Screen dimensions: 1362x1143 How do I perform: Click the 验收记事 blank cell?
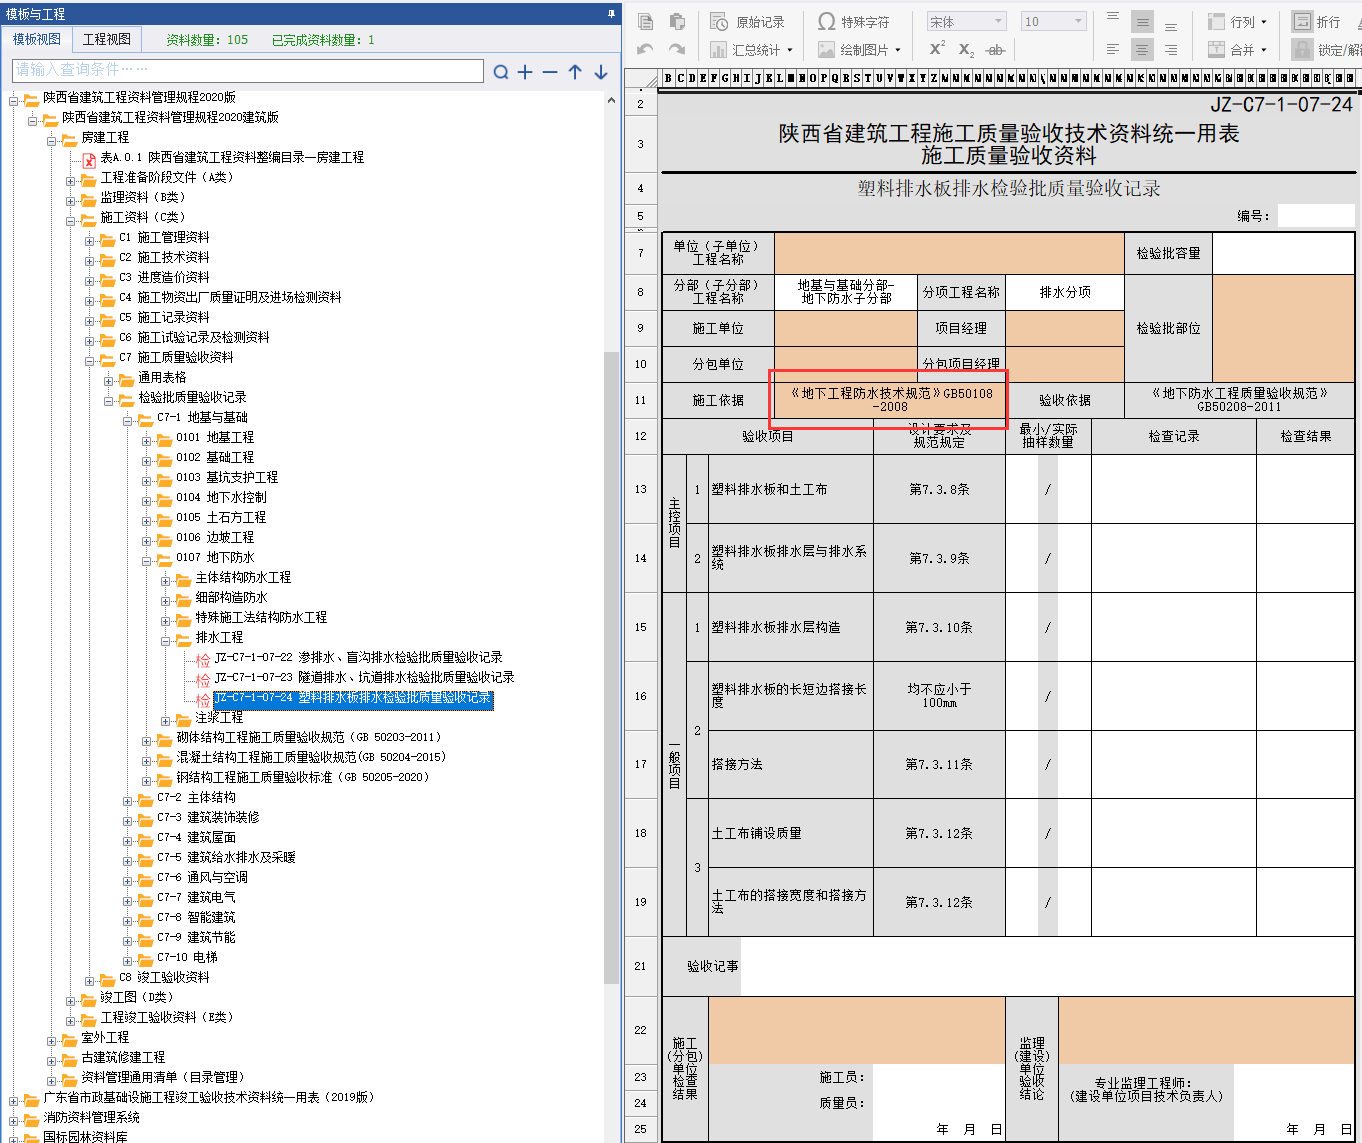coord(1048,966)
